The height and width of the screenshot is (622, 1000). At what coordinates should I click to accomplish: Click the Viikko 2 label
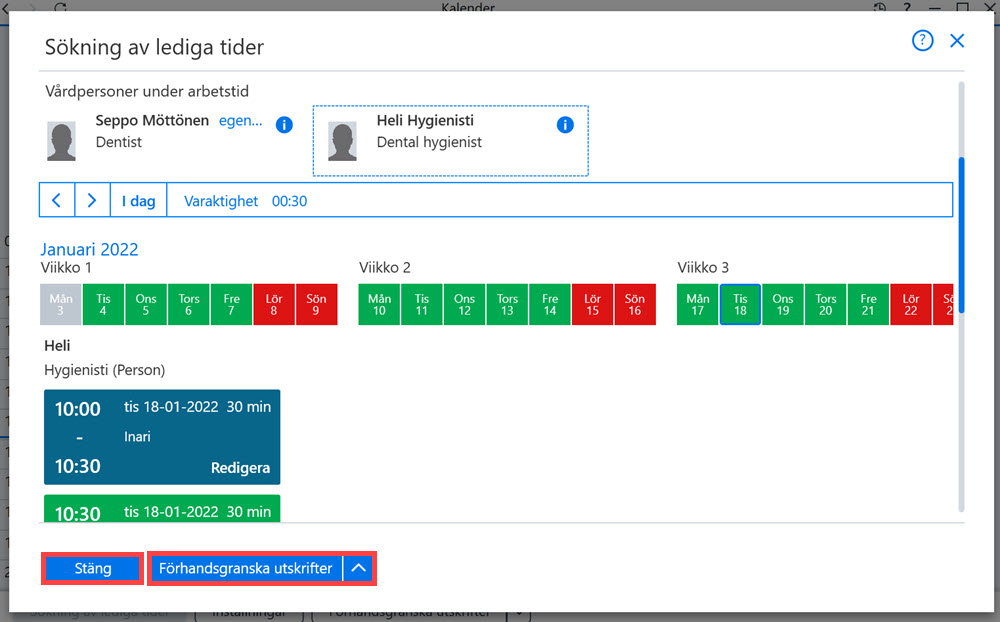pos(385,267)
